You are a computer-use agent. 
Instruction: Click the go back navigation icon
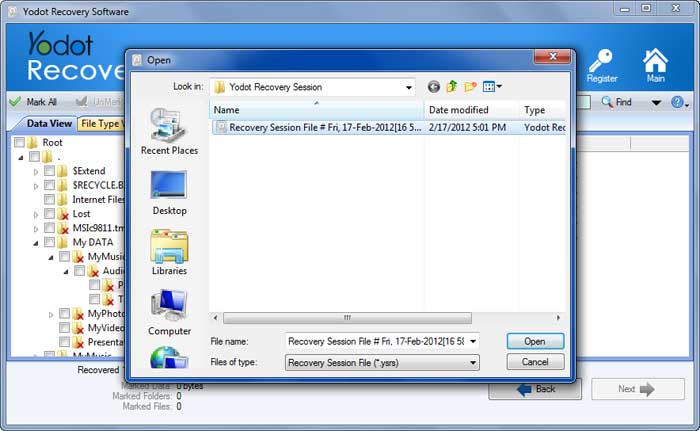433,87
